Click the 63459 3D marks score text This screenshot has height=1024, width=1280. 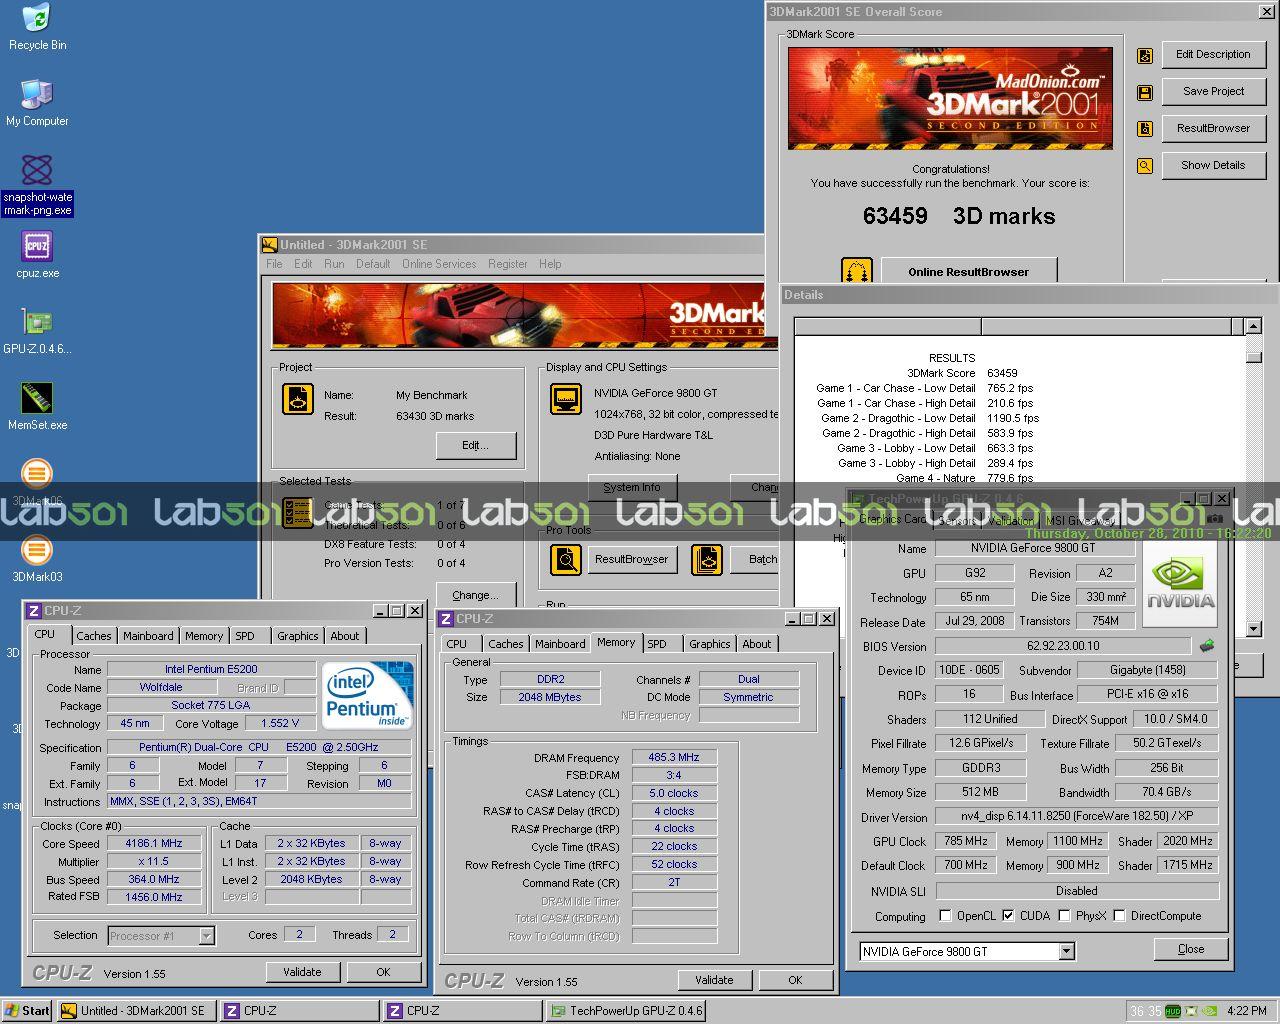pos(959,216)
